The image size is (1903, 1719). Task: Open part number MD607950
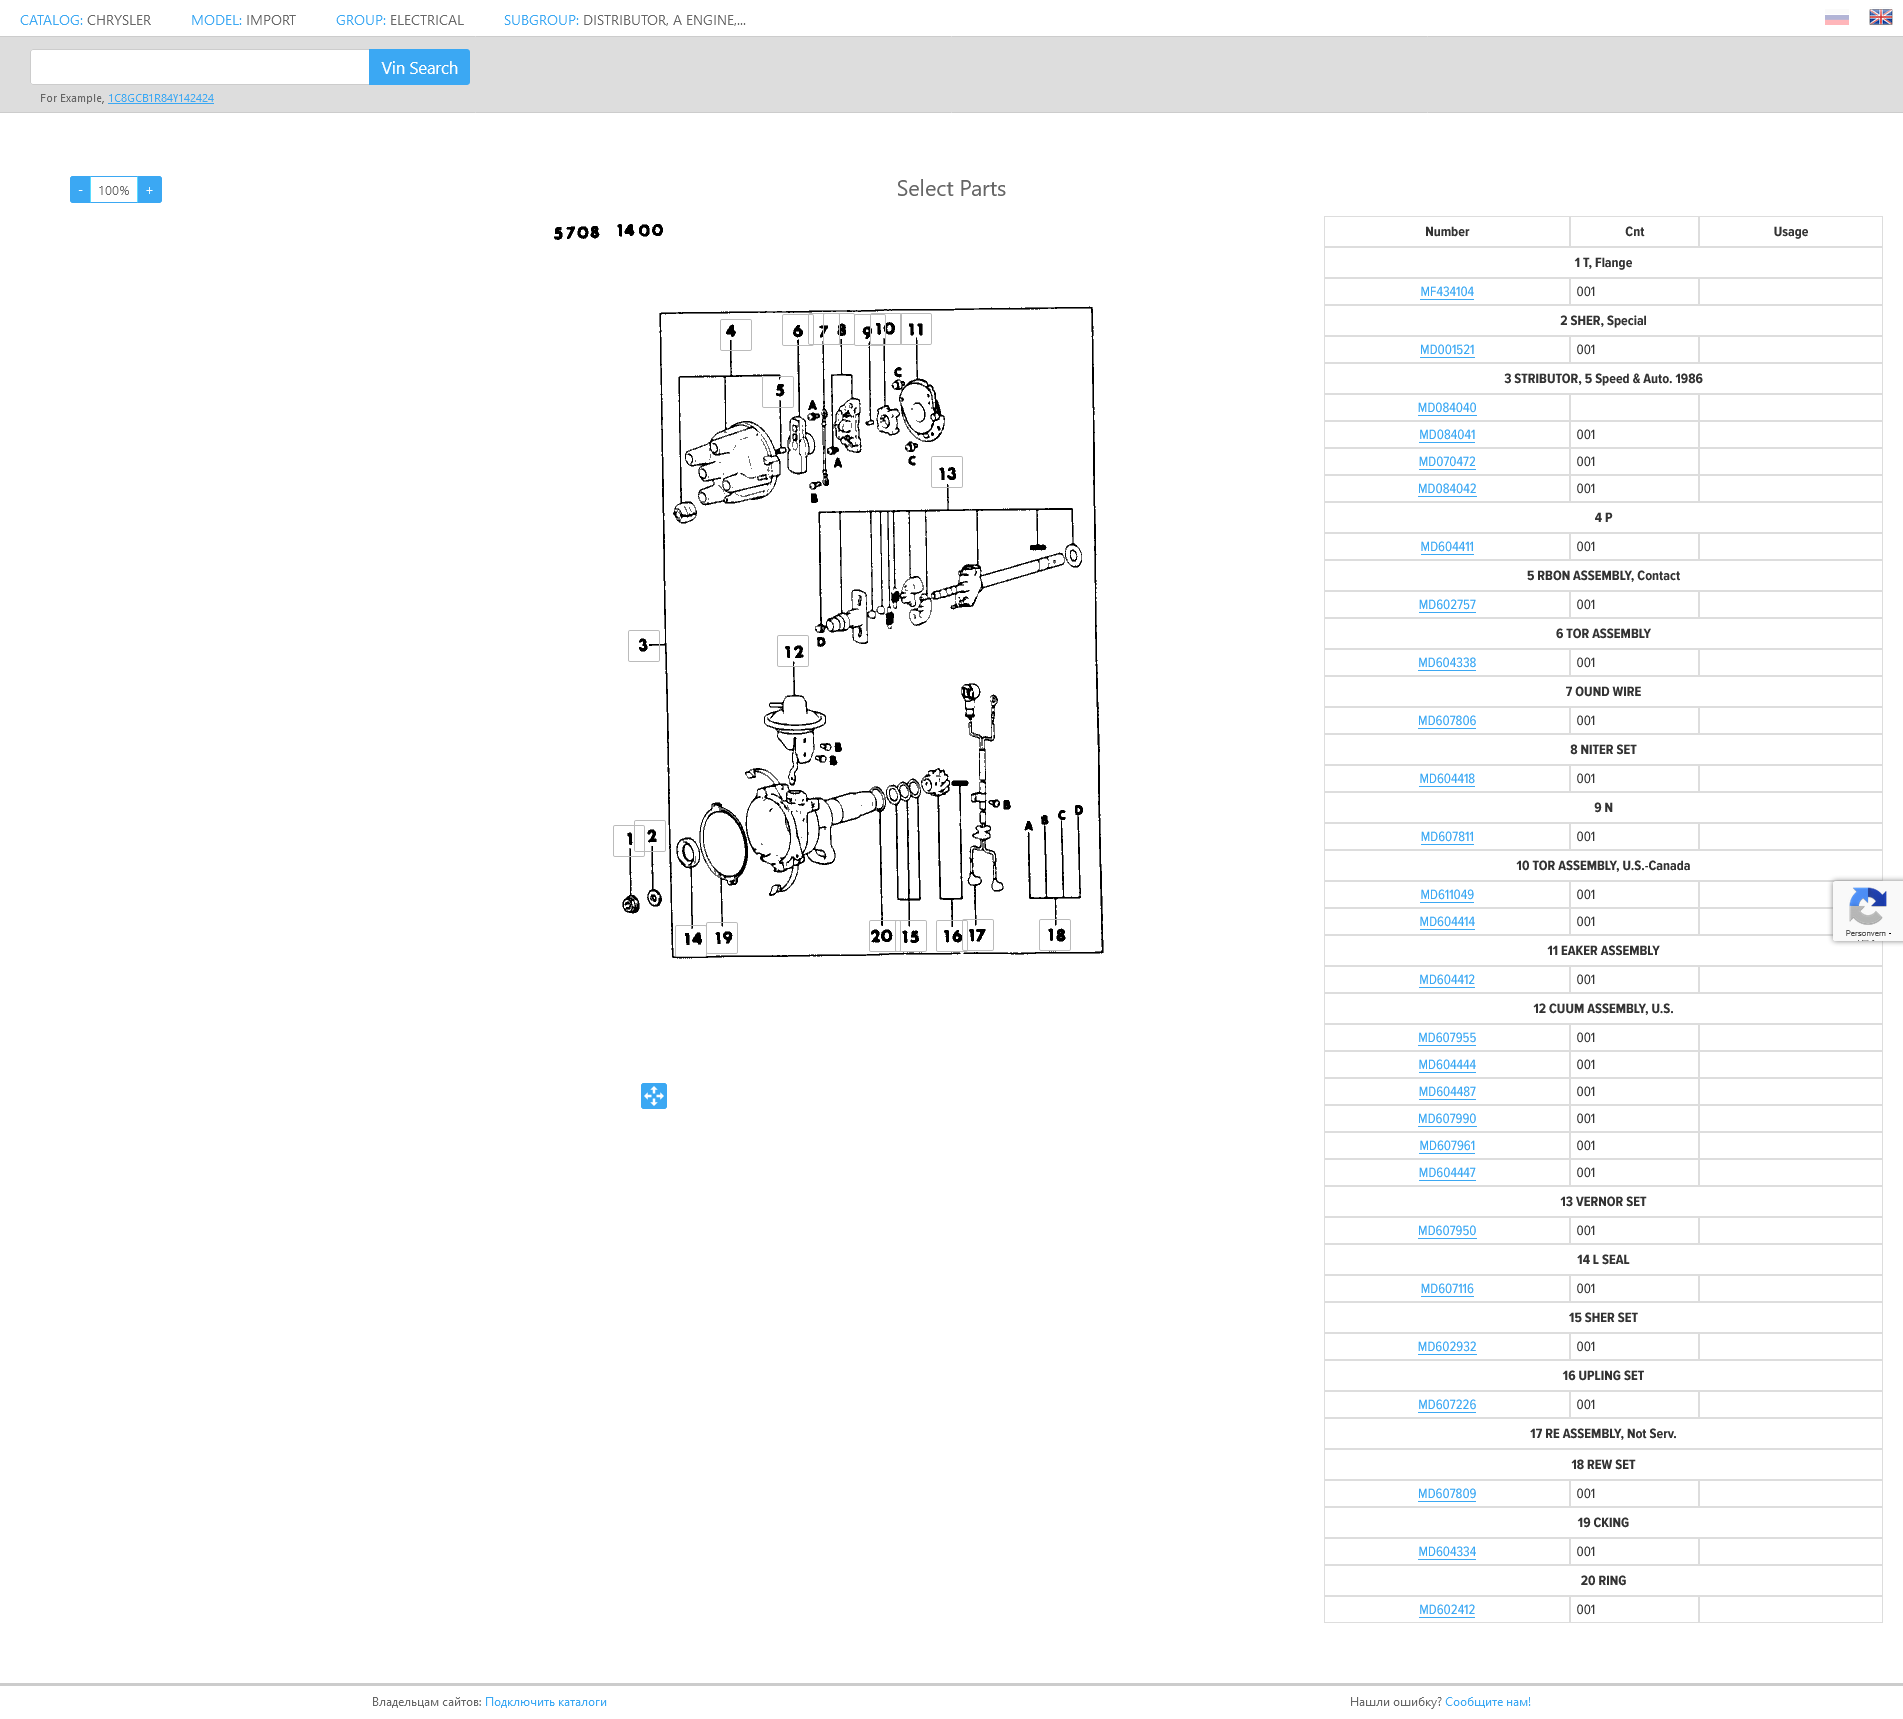pos(1447,1231)
